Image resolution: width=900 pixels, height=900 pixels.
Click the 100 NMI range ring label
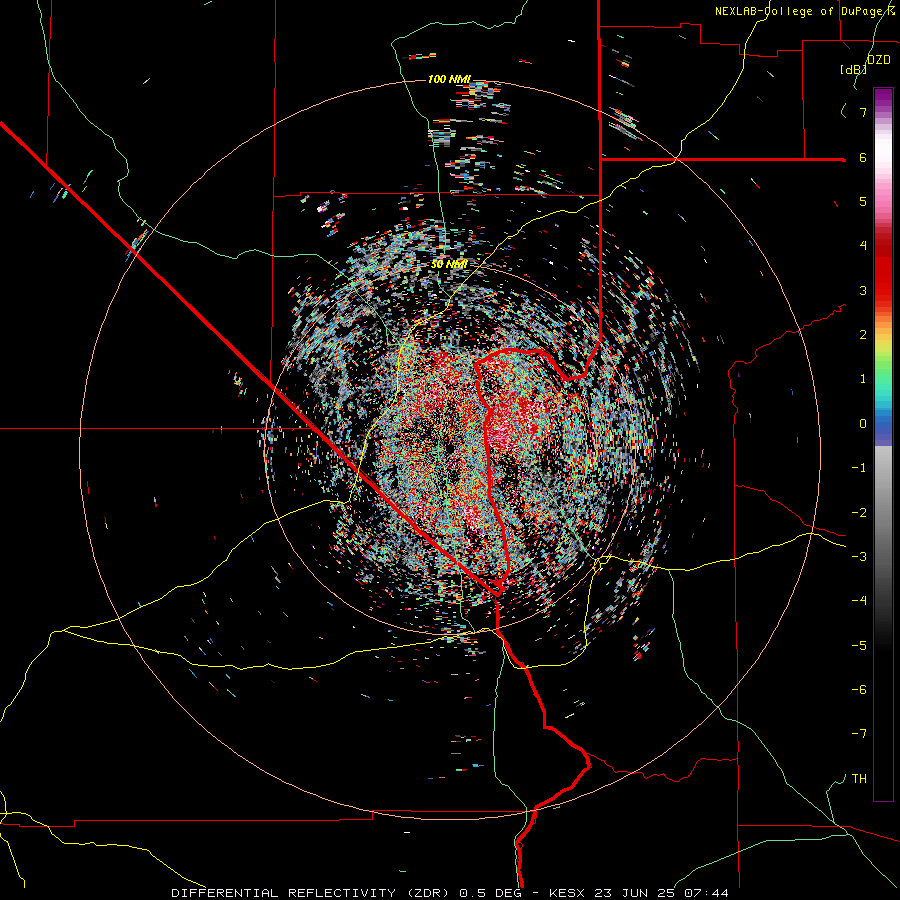coord(449,79)
